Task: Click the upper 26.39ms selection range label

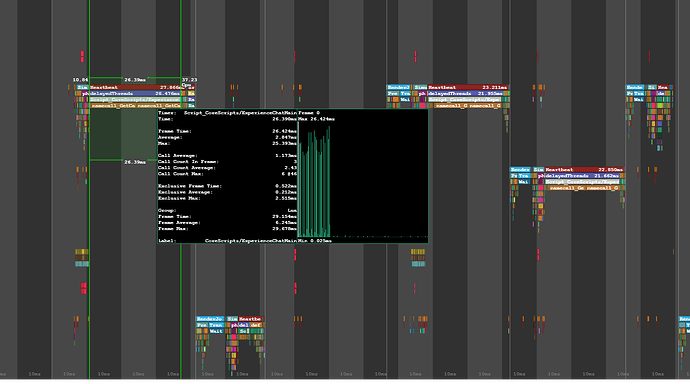Action: pyautogui.click(x=135, y=80)
